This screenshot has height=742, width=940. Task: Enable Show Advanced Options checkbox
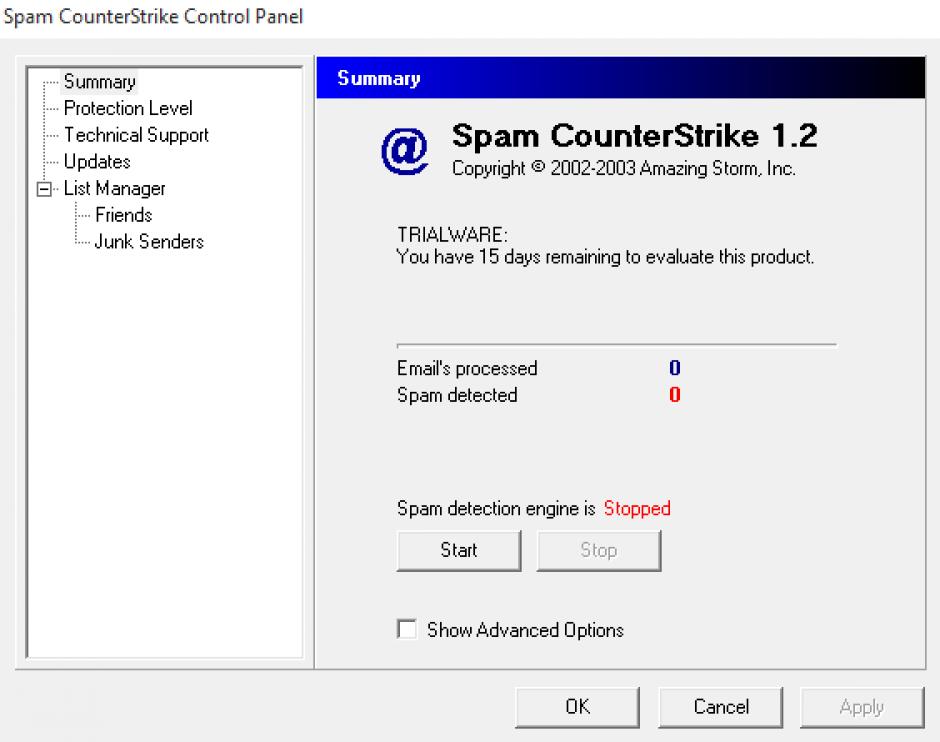click(x=406, y=629)
